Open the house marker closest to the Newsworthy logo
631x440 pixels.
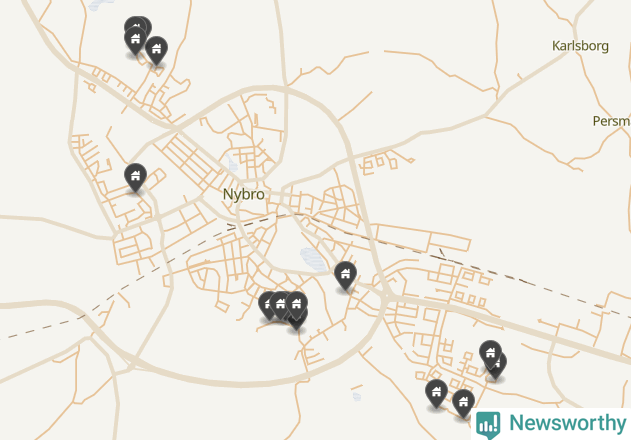(463, 403)
